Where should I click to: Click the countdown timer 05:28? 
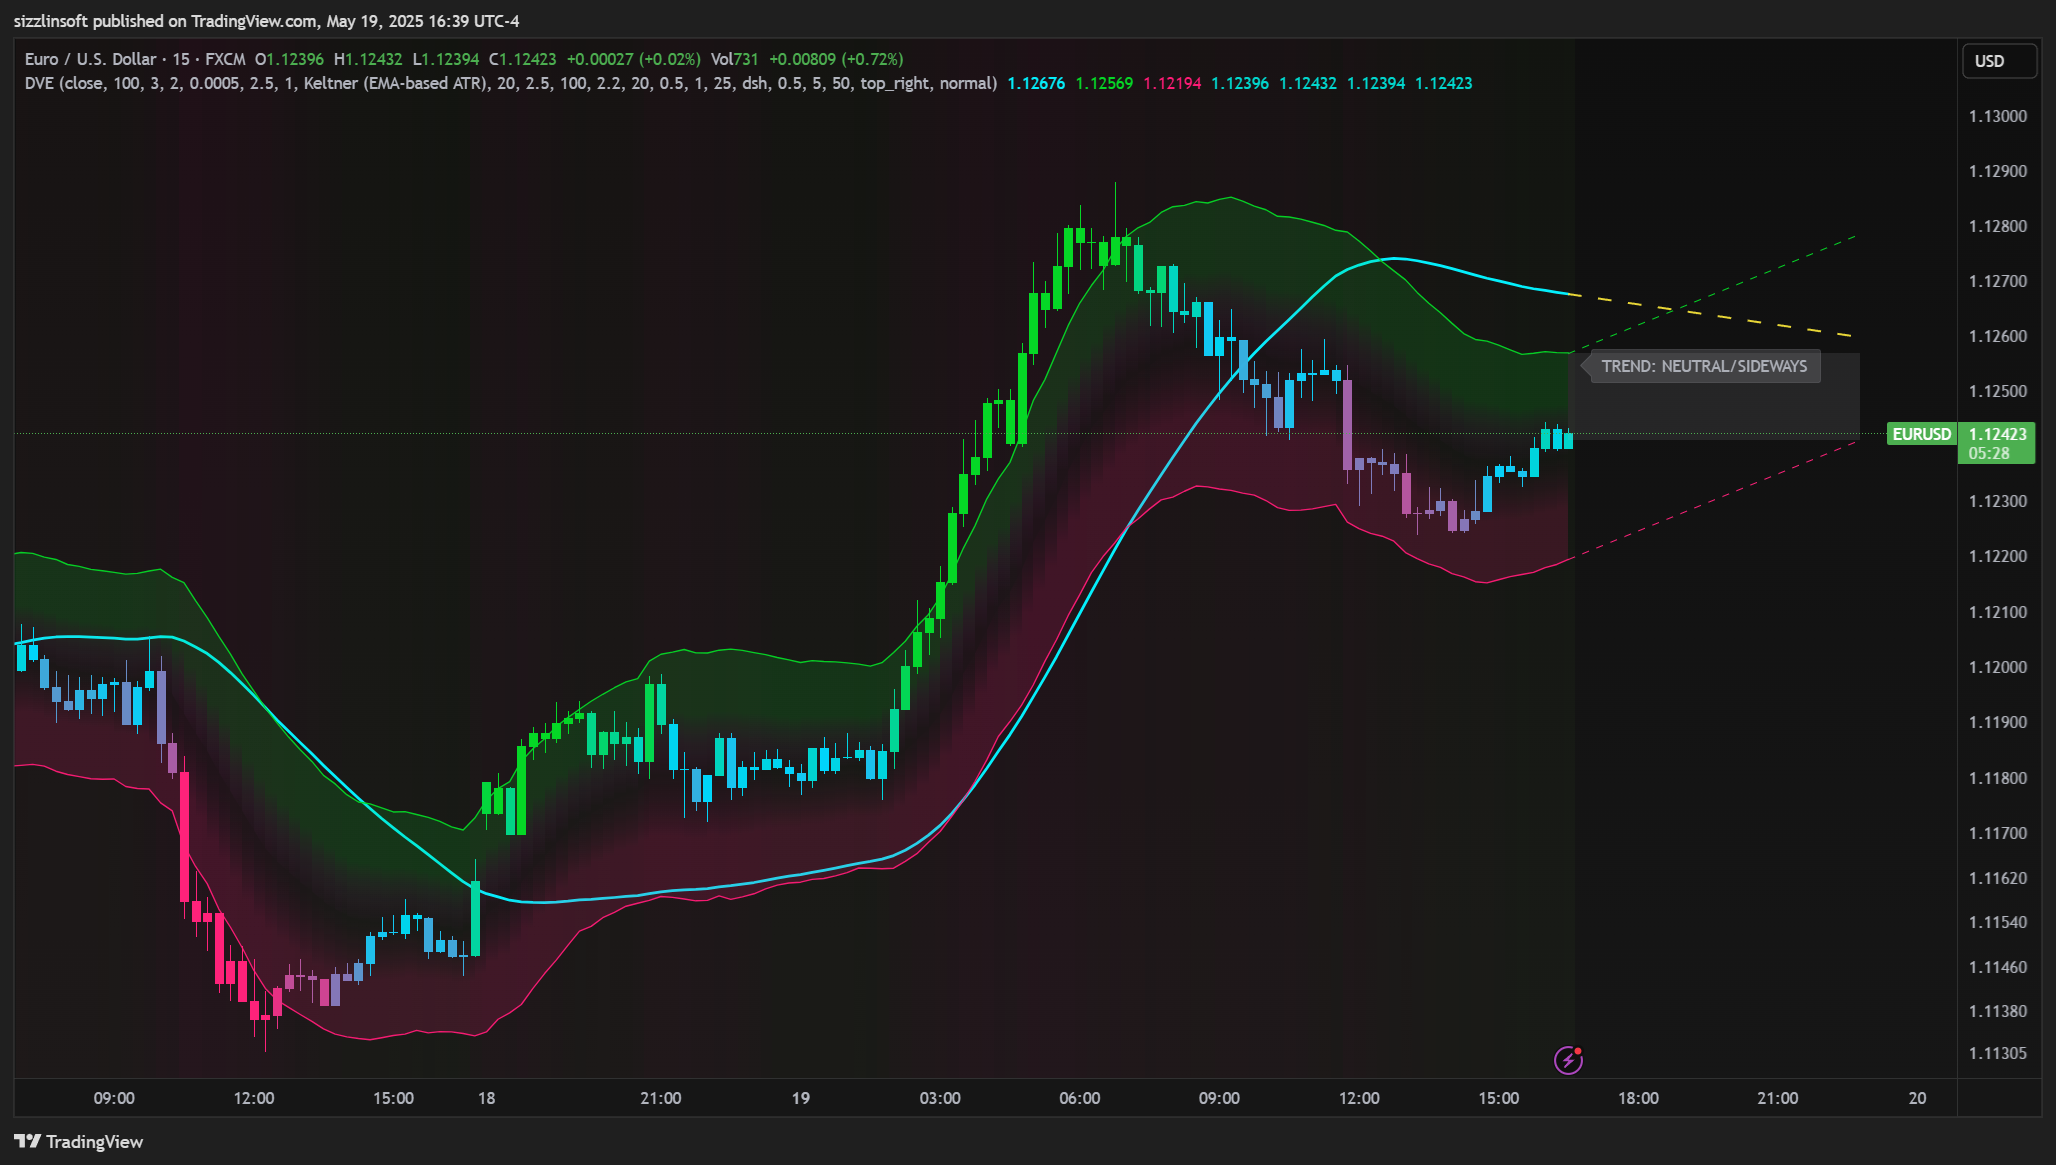1989,453
